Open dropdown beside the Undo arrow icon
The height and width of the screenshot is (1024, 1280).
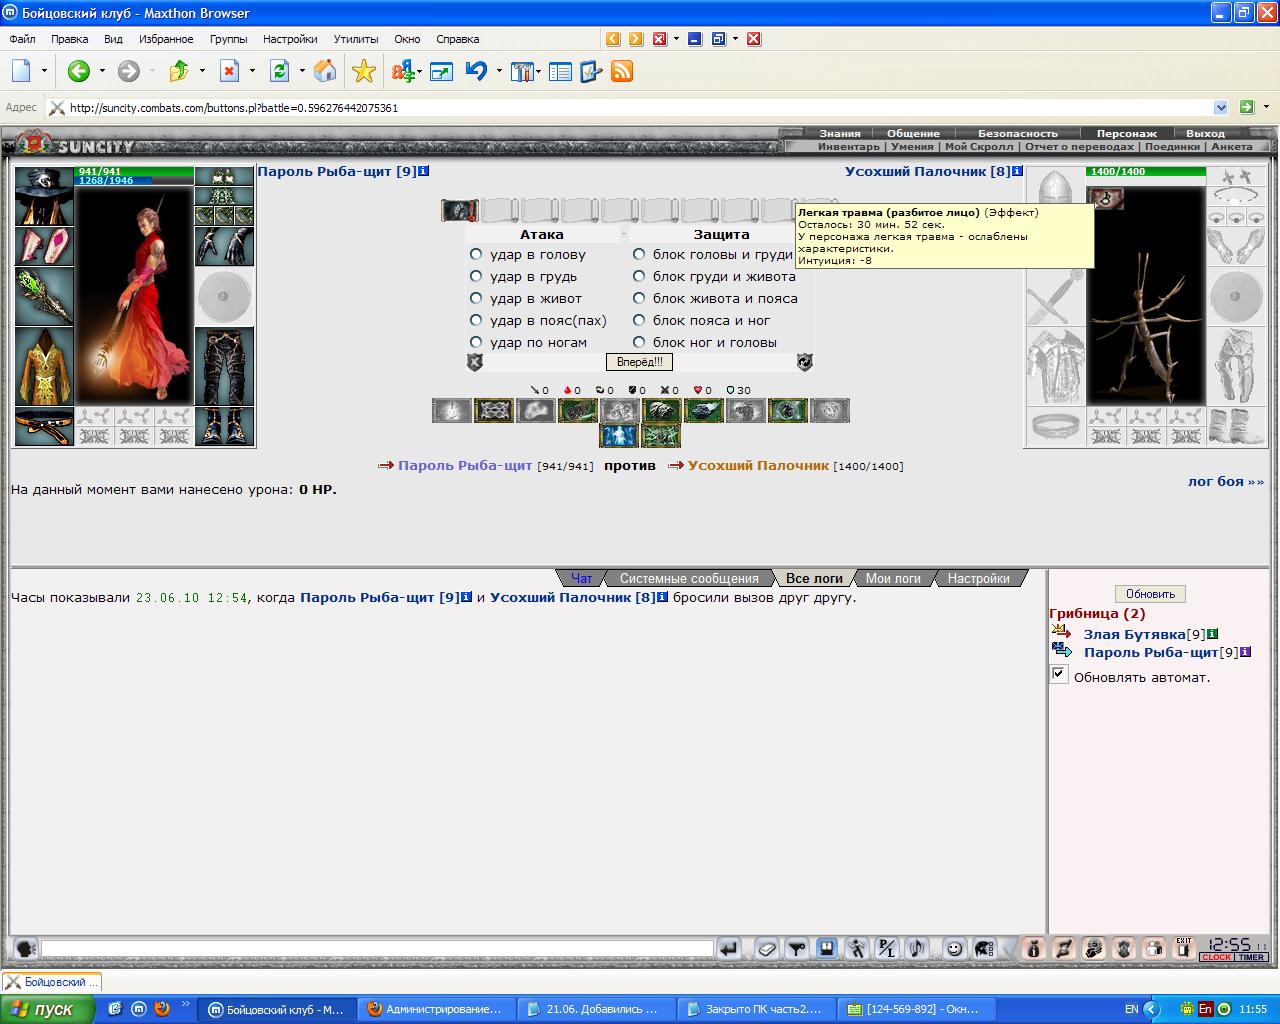point(498,71)
